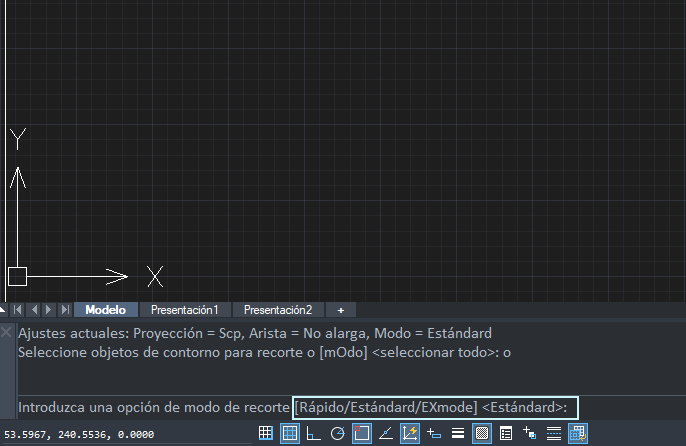Viewport: 686px width, 446px height.
Task: Click the object snap icon
Action: 361,433
